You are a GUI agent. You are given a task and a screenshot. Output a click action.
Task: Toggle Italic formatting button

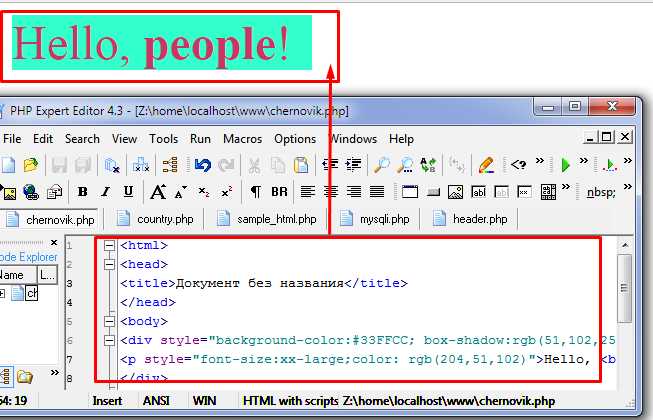pyautogui.click(x=105, y=192)
